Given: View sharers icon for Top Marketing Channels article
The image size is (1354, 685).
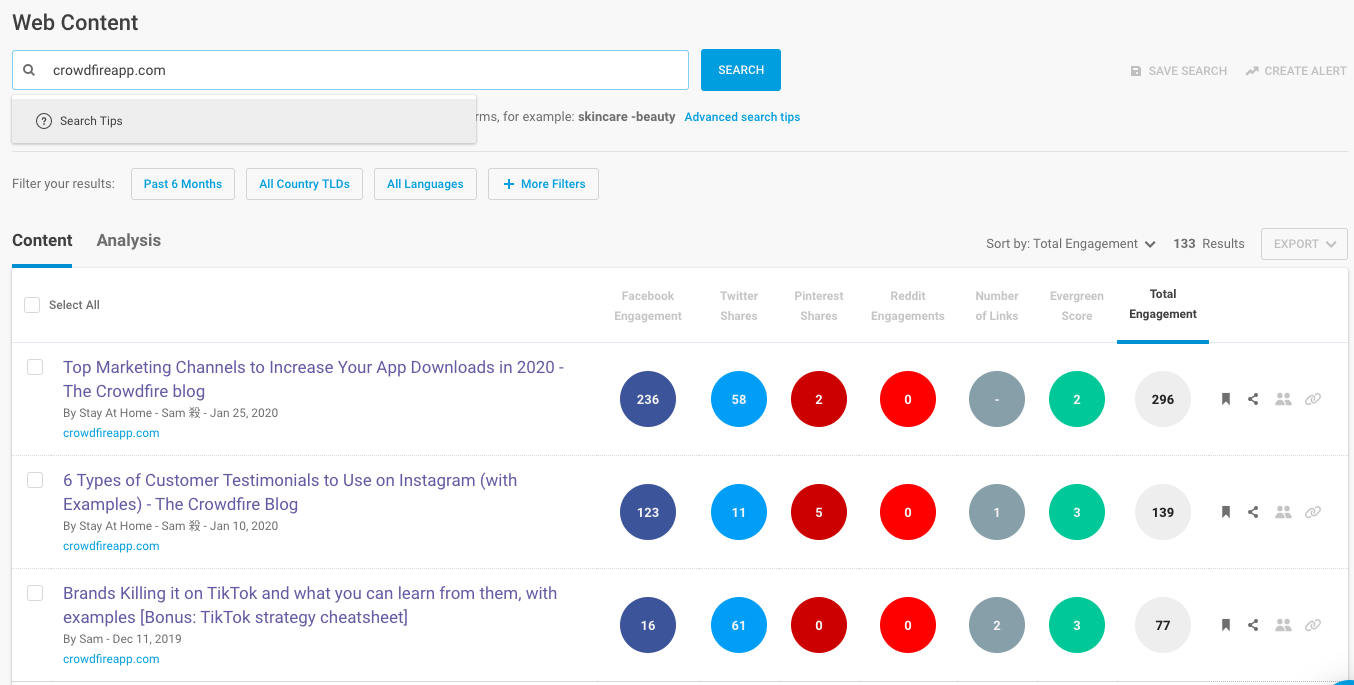Looking at the screenshot, I should click(1284, 399).
